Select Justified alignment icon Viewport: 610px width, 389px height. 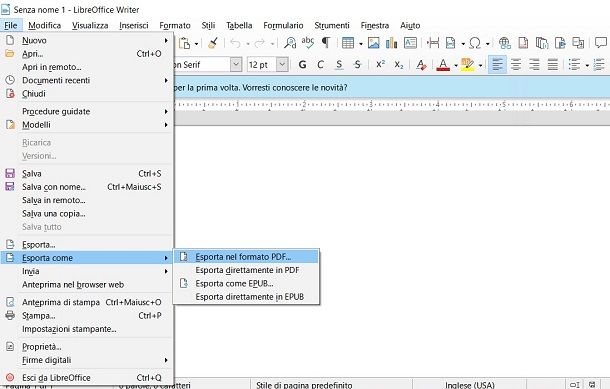552,65
